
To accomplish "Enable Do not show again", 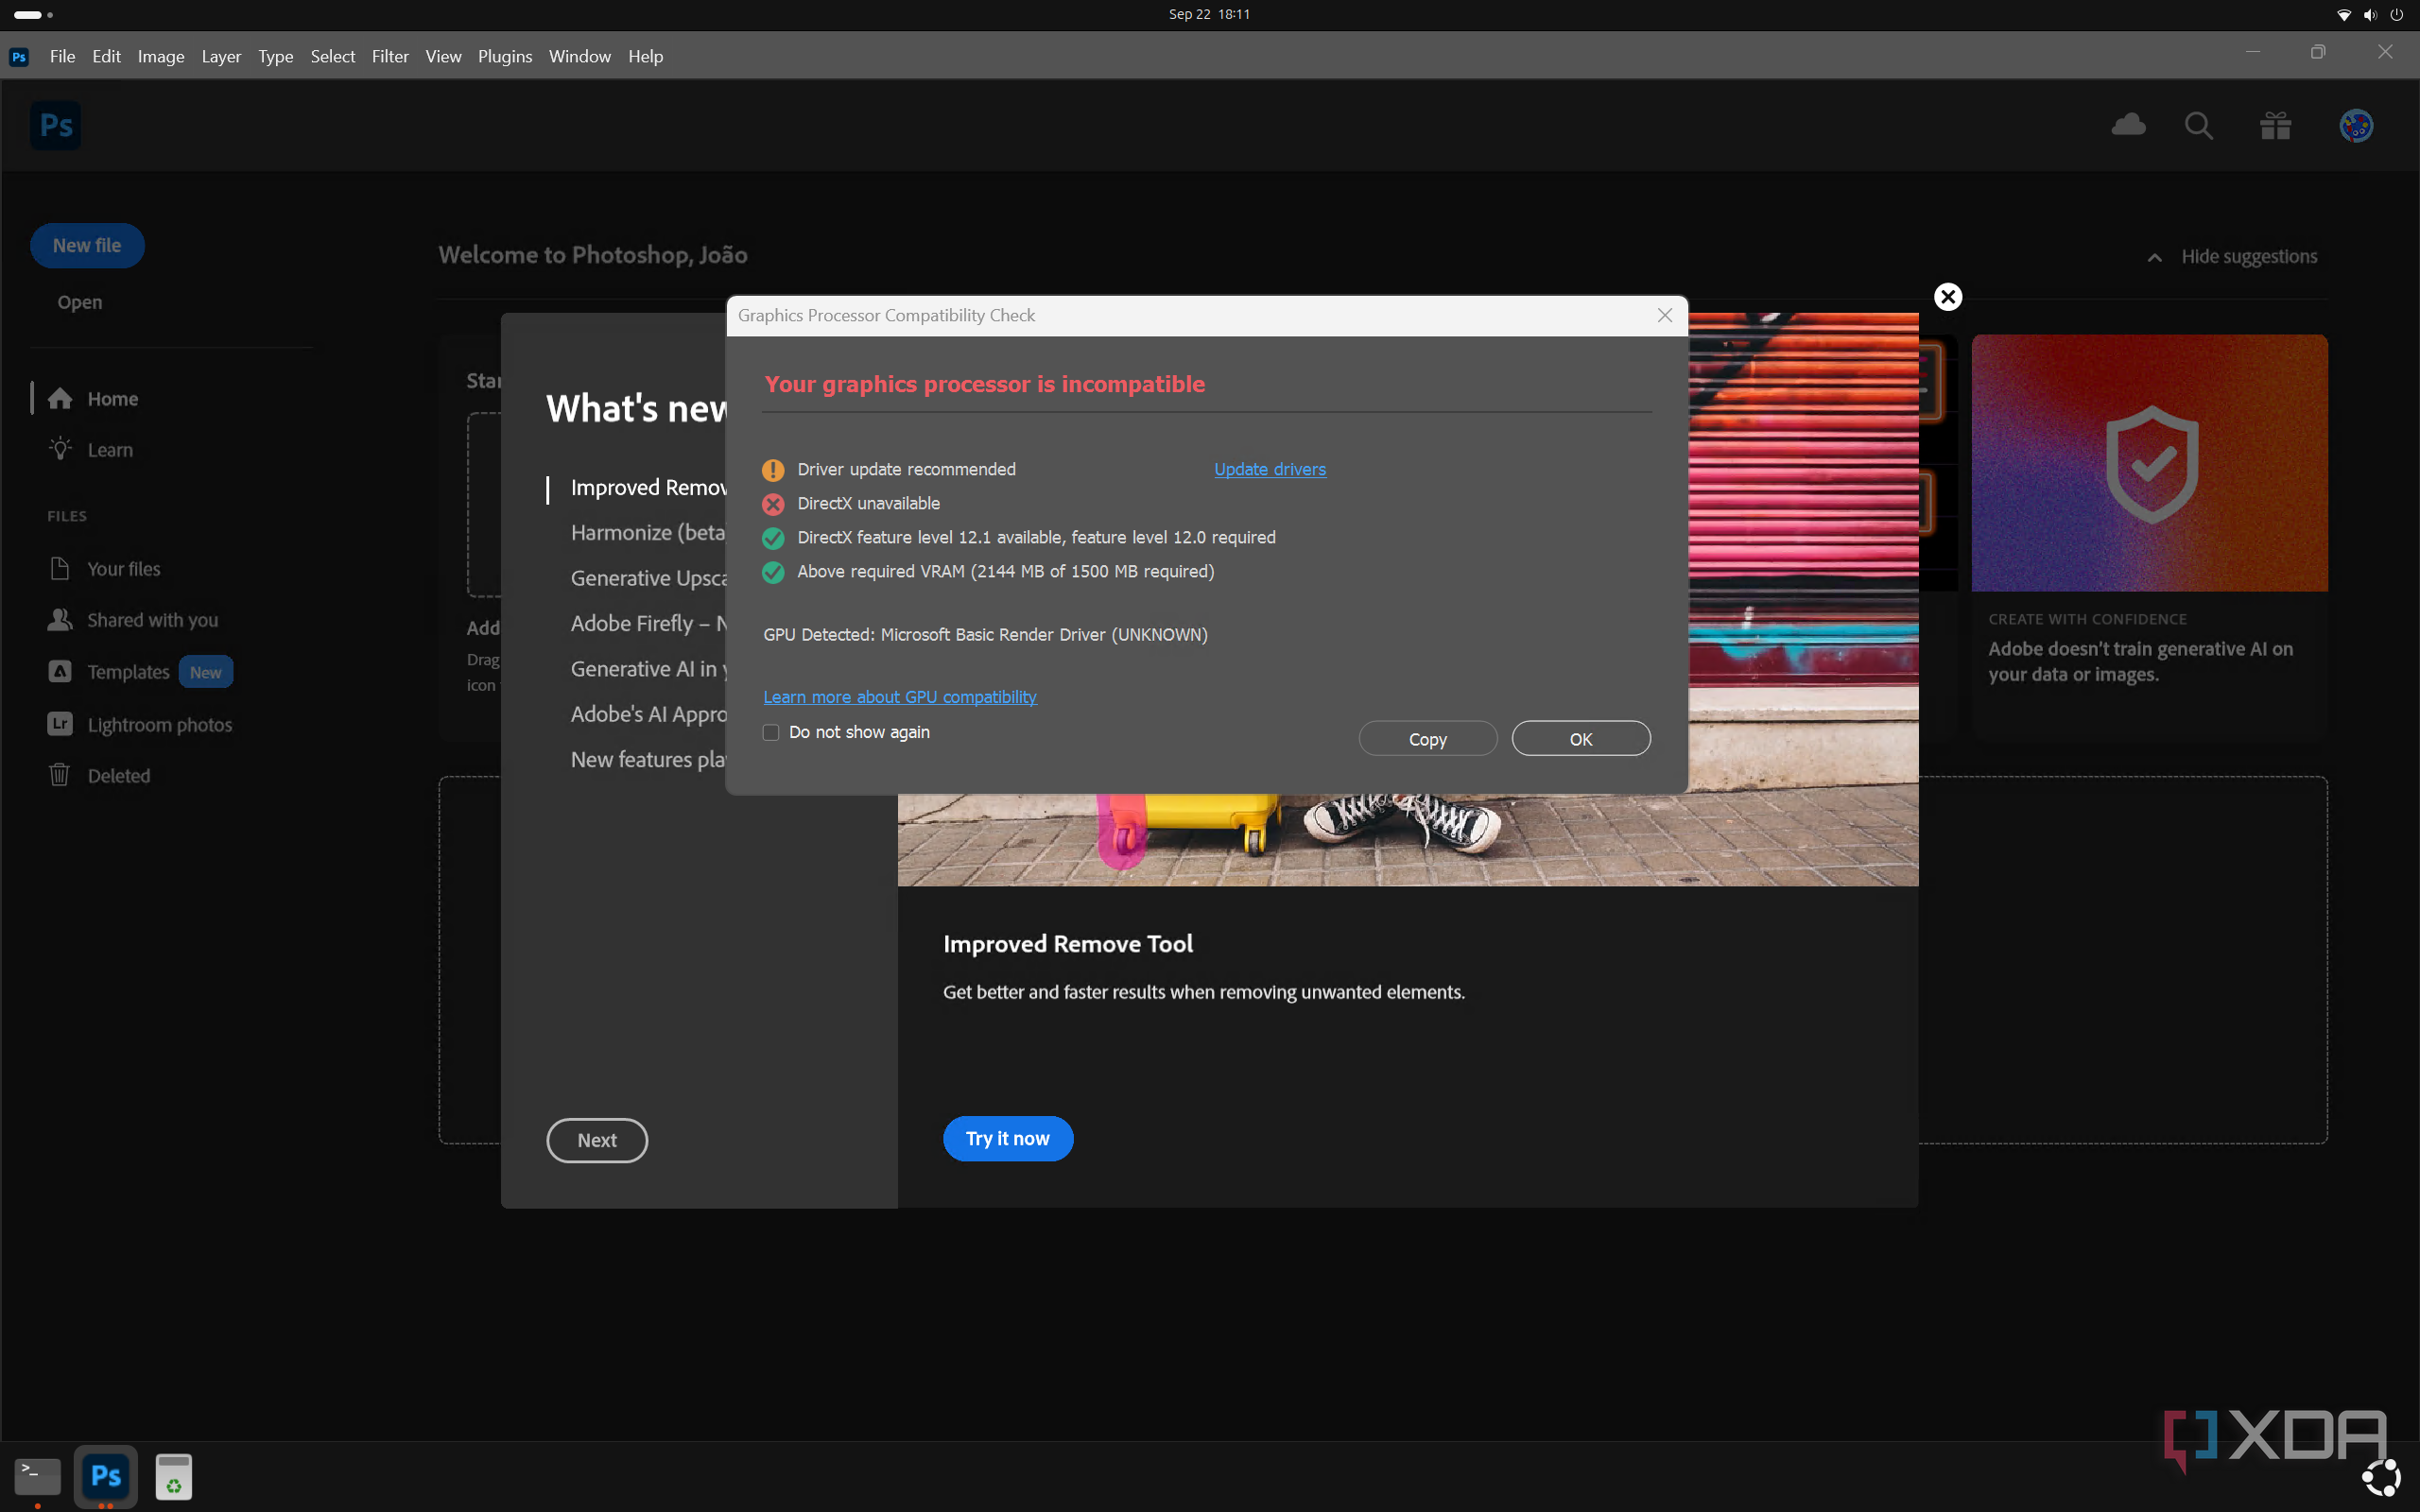I will [x=769, y=732].
